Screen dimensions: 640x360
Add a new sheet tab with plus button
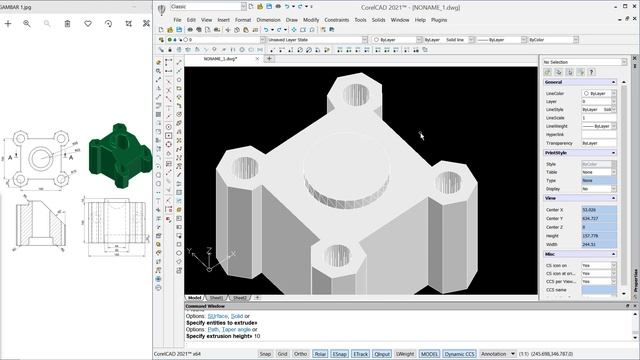tap(257, 298)
